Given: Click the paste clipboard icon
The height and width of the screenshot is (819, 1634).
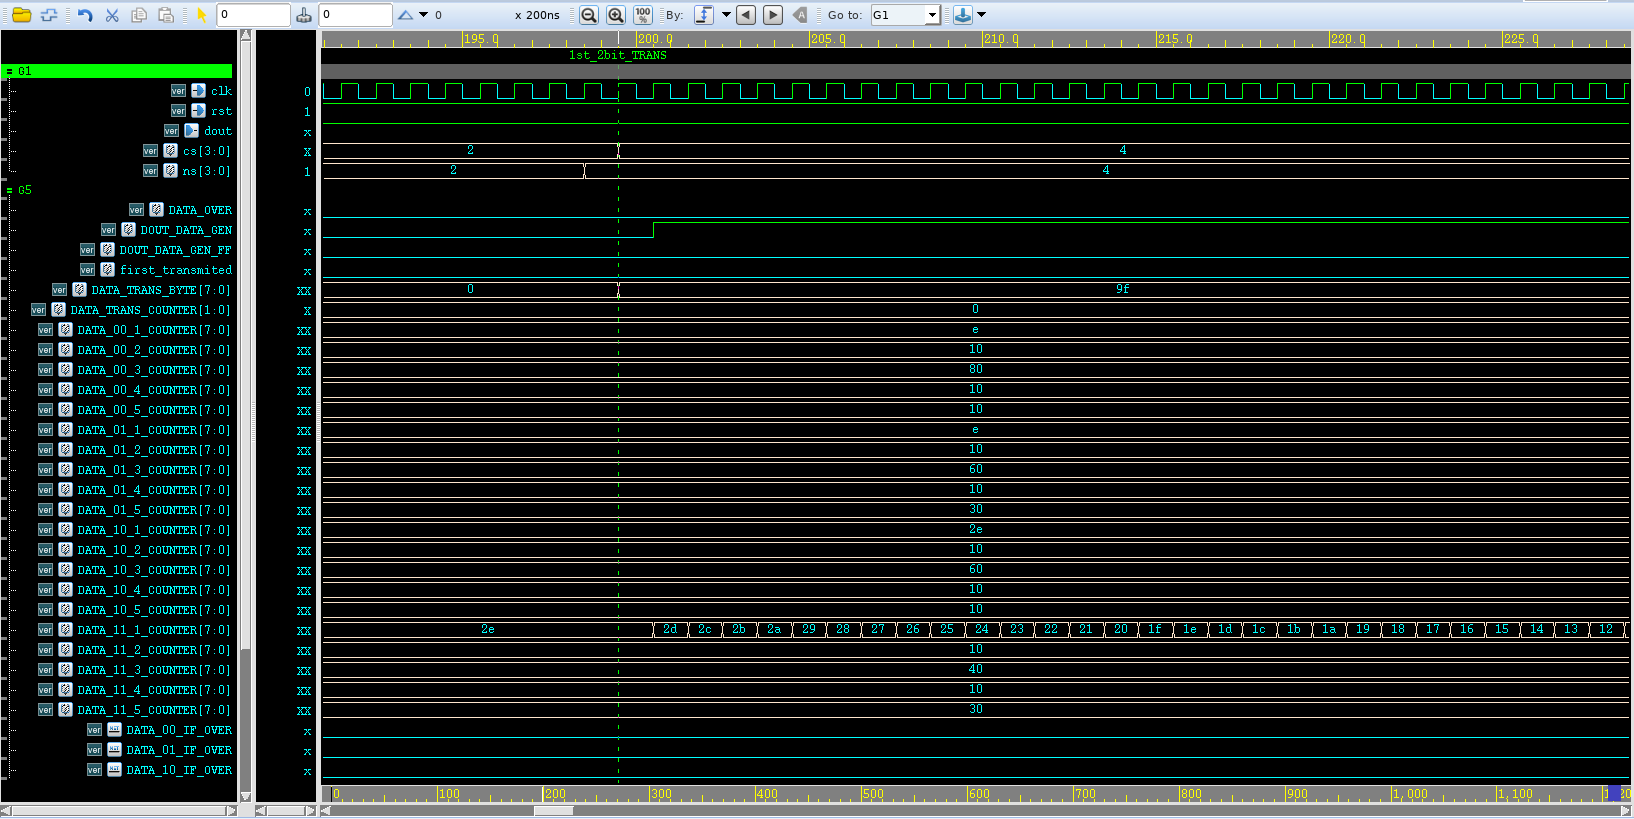Looking at the screenshot, I should 166,14.
